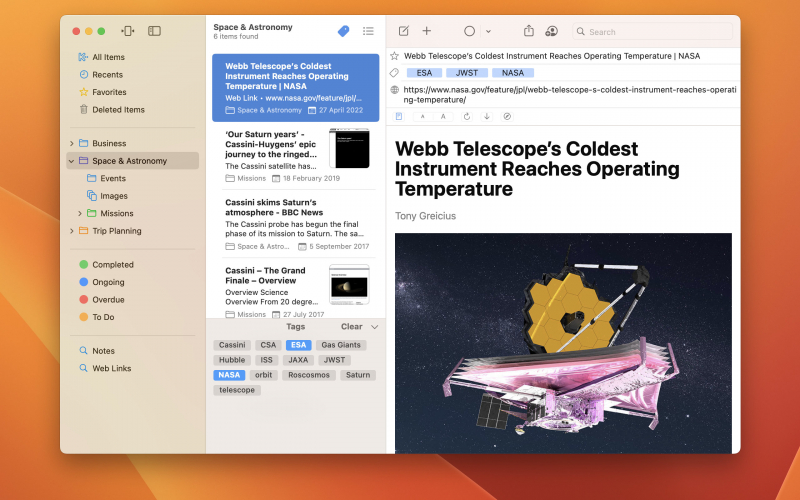Click the tag icon left of ESA

[x=394, y=73]
